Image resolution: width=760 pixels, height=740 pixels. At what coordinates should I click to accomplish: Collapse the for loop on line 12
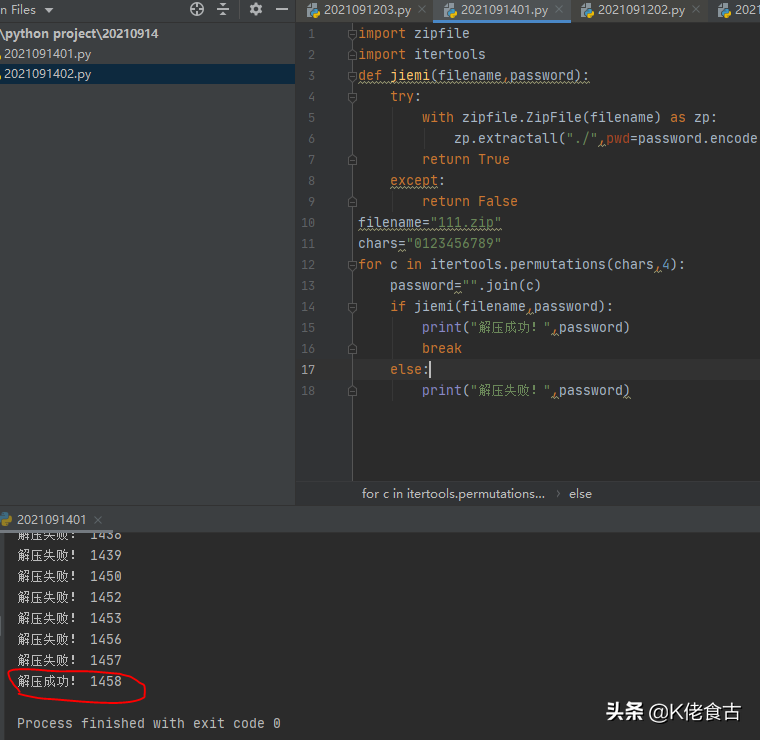351,265
